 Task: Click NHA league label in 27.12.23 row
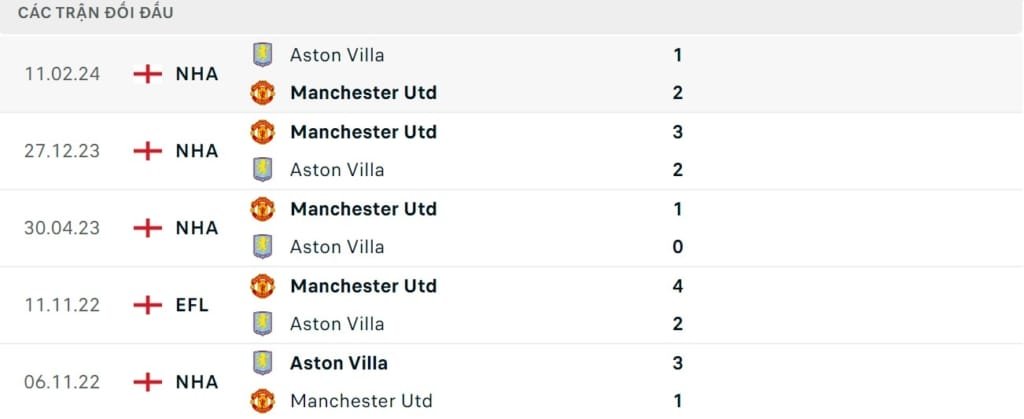tap(196, 151)
